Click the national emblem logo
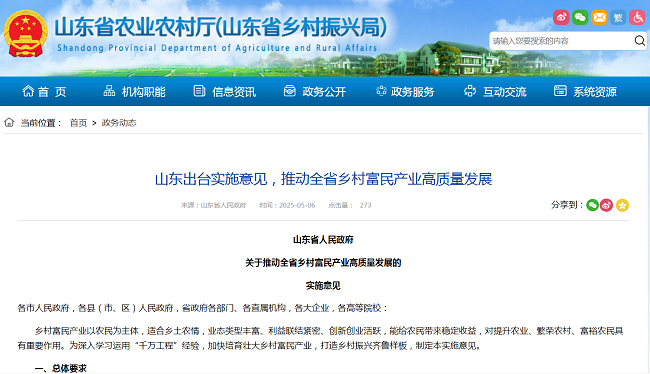 tap(25, 33)
